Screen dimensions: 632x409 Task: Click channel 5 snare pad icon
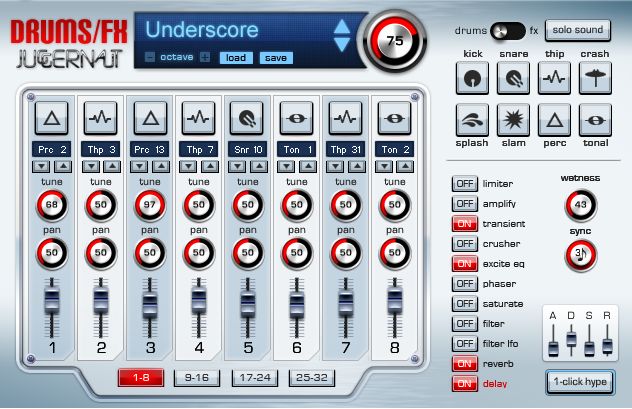(x=247, y=118)
